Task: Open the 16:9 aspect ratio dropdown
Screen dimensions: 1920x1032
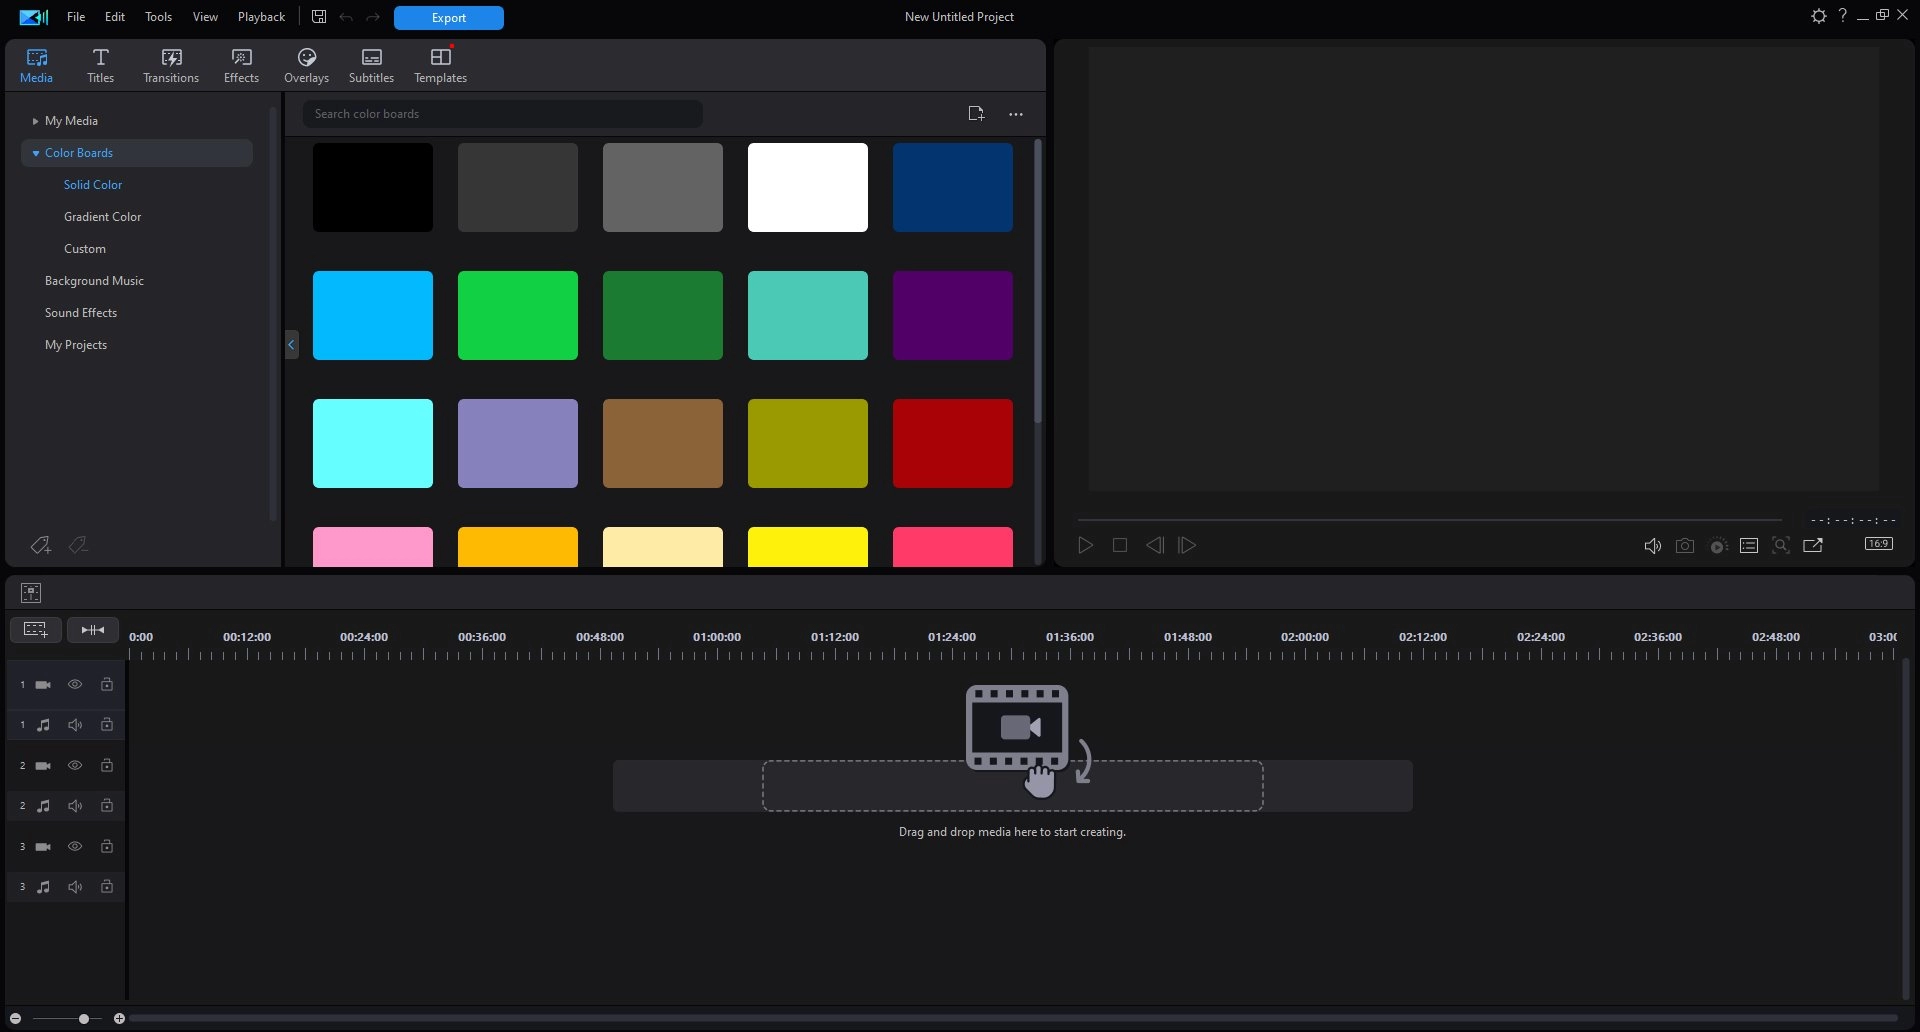Action: click(x=1878, y=544)
